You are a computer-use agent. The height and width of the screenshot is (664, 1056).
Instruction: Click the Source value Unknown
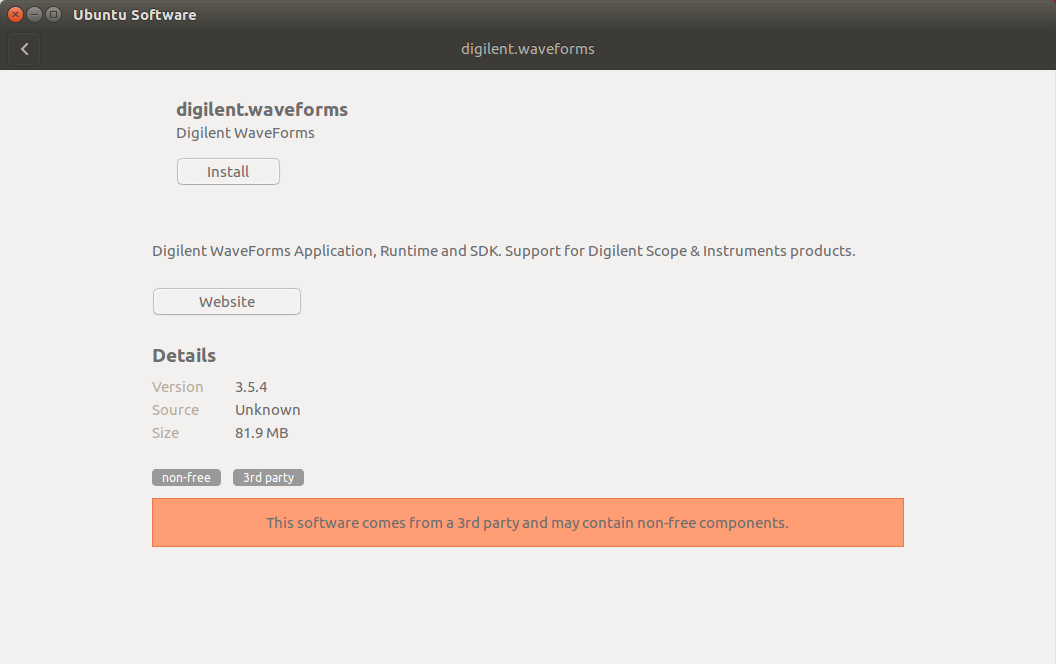[x=267, y=410]
